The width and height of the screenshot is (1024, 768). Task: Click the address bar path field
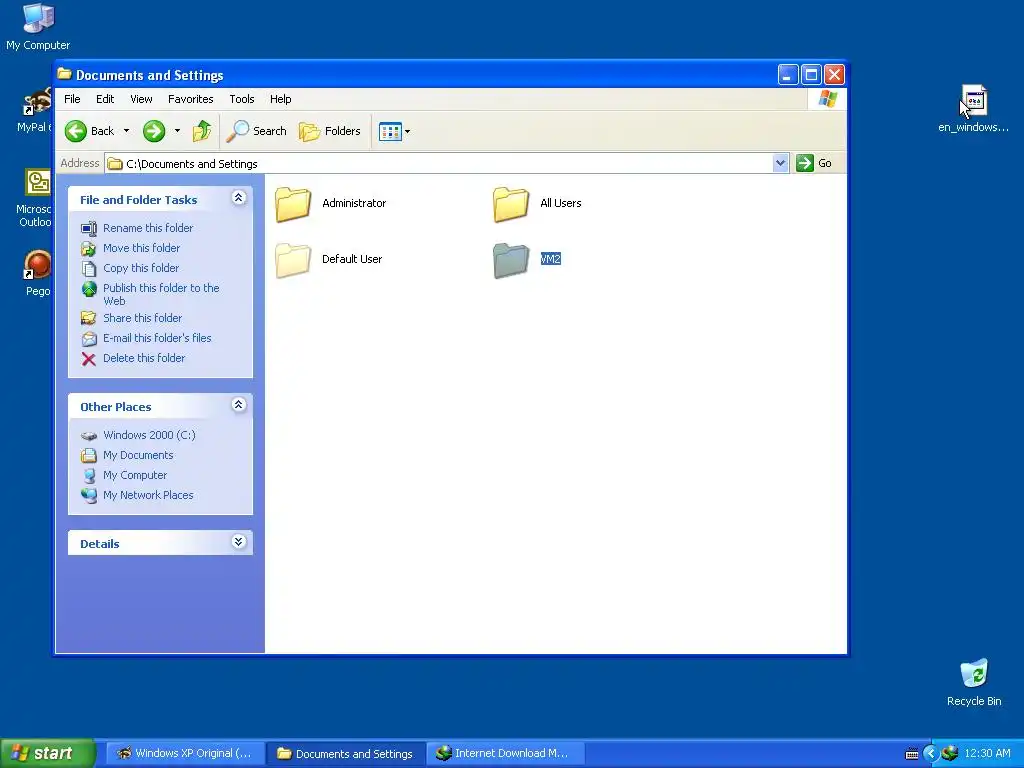439,163
